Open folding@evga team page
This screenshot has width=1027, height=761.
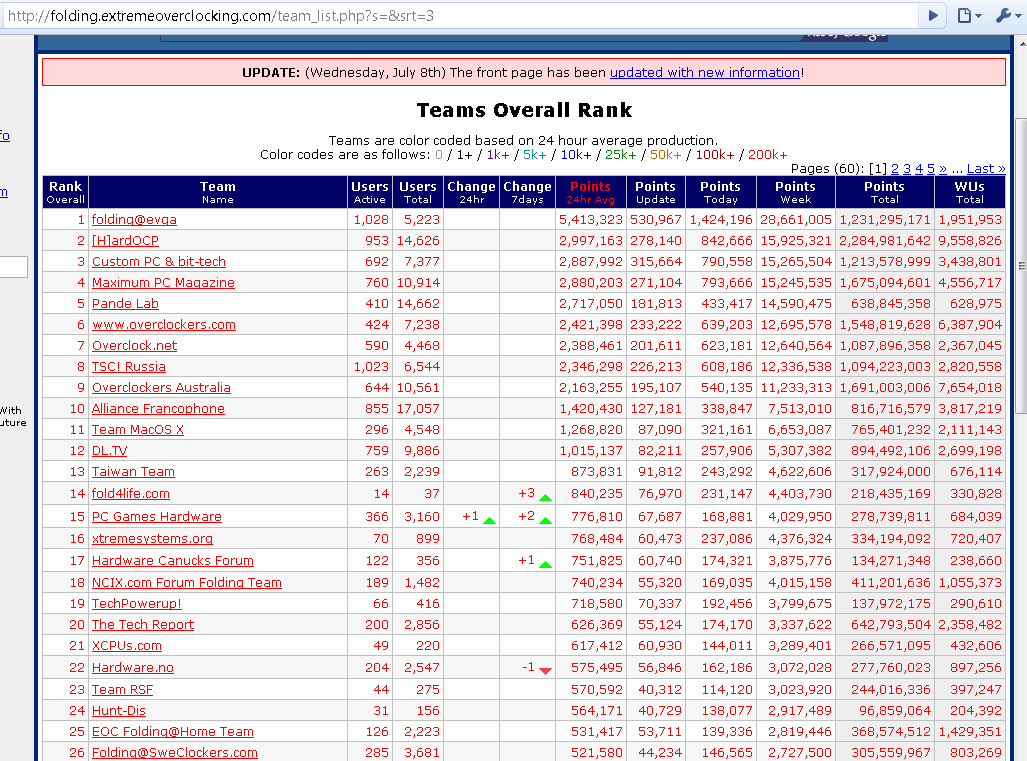click(x=134, y=220)
